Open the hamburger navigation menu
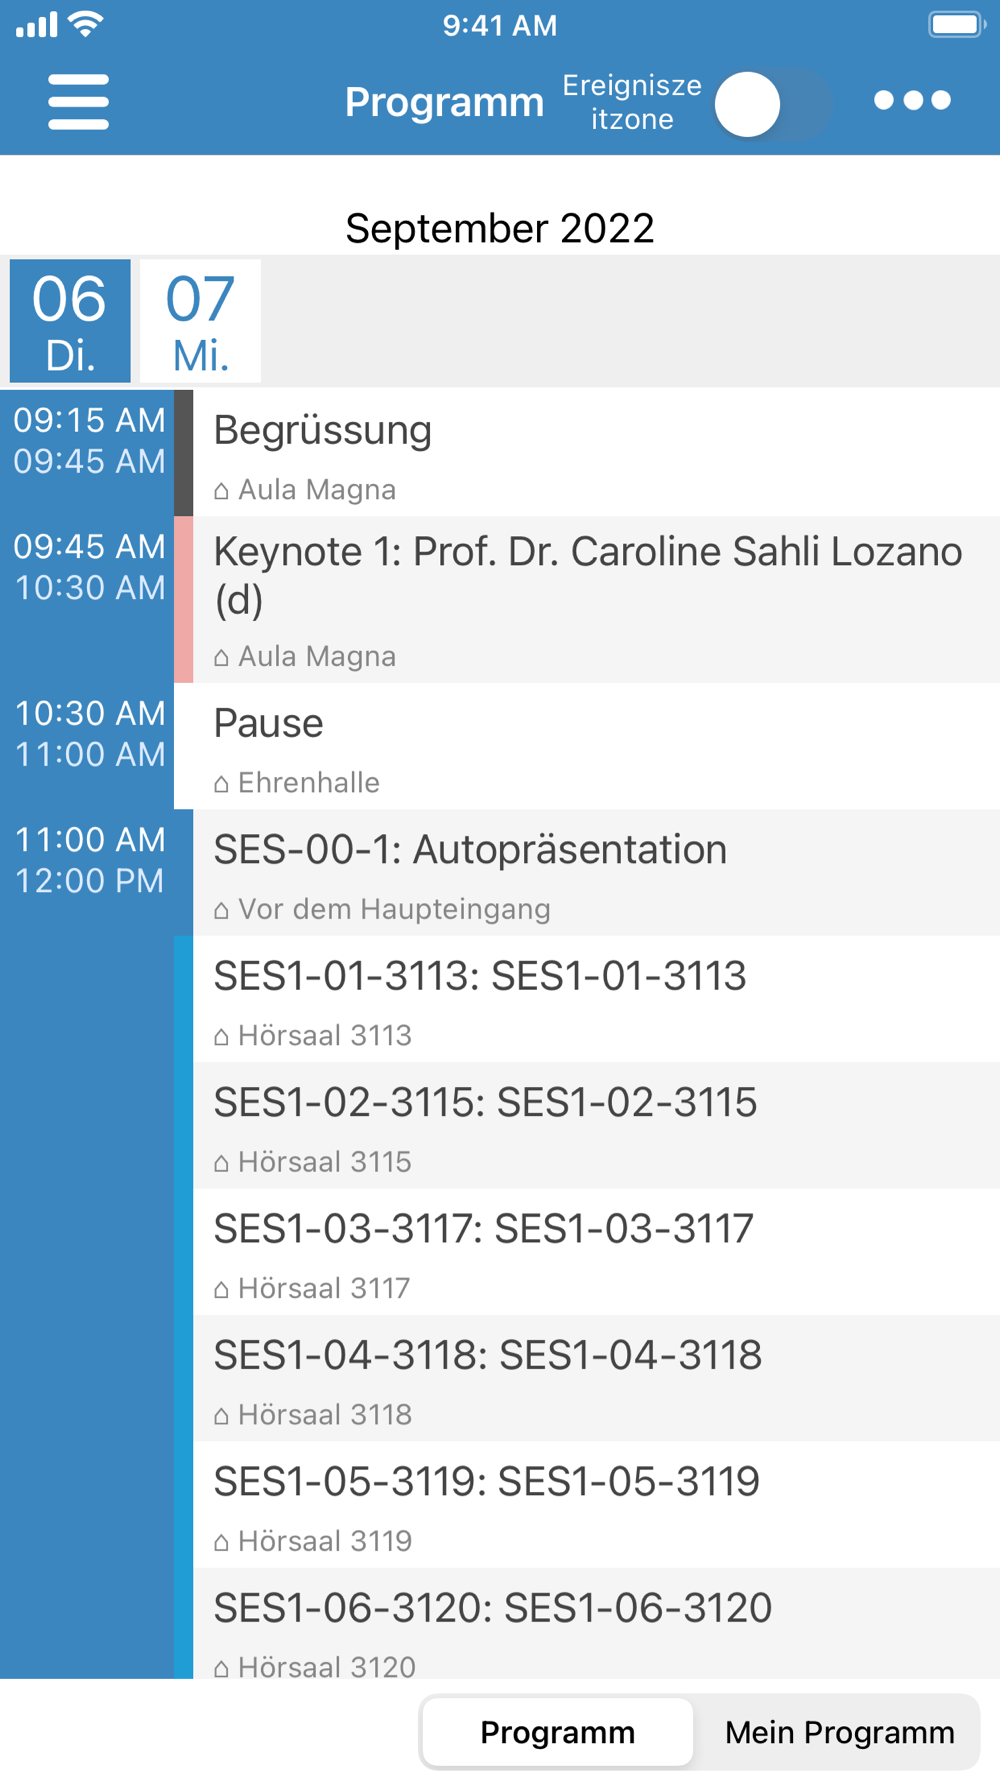This screenshot has height=1778, width=1000. coord(78,101)
